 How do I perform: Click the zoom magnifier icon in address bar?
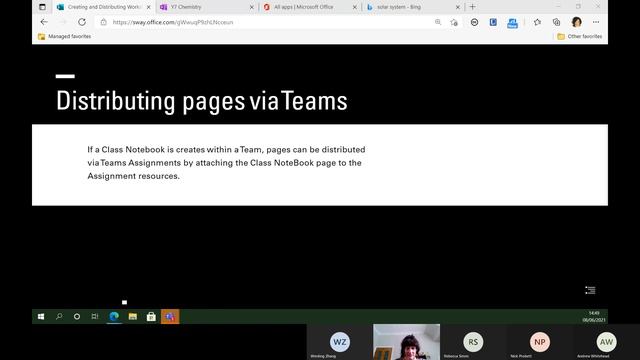coord(438,22)
